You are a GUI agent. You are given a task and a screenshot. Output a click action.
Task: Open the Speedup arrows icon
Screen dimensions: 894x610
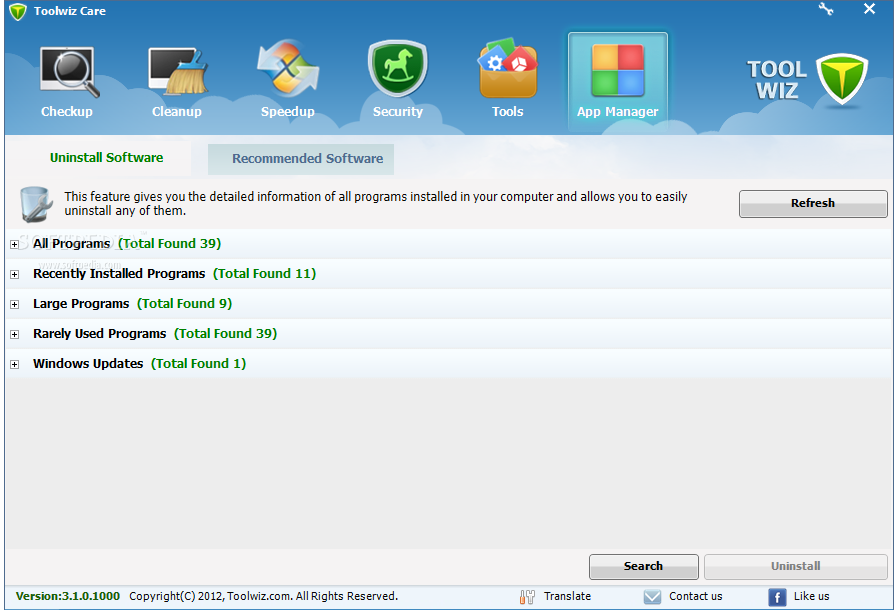click(x=288, y=68)
